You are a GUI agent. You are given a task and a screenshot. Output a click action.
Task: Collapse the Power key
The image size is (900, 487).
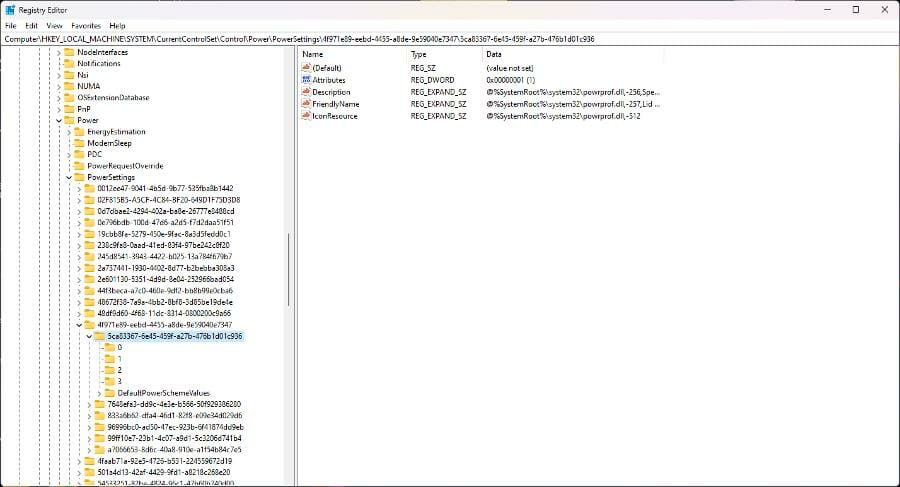click(59, 121)
